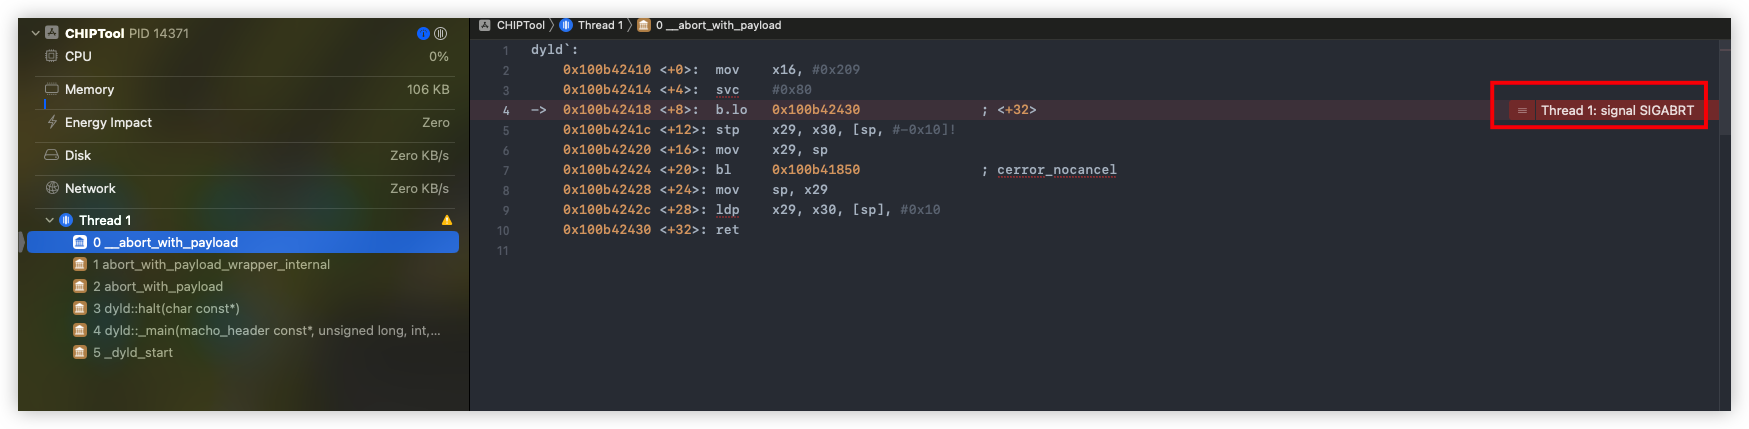1749x429 pixels.
Task: Select the Energy Impact gauge
Action: (x=244, y=123)
